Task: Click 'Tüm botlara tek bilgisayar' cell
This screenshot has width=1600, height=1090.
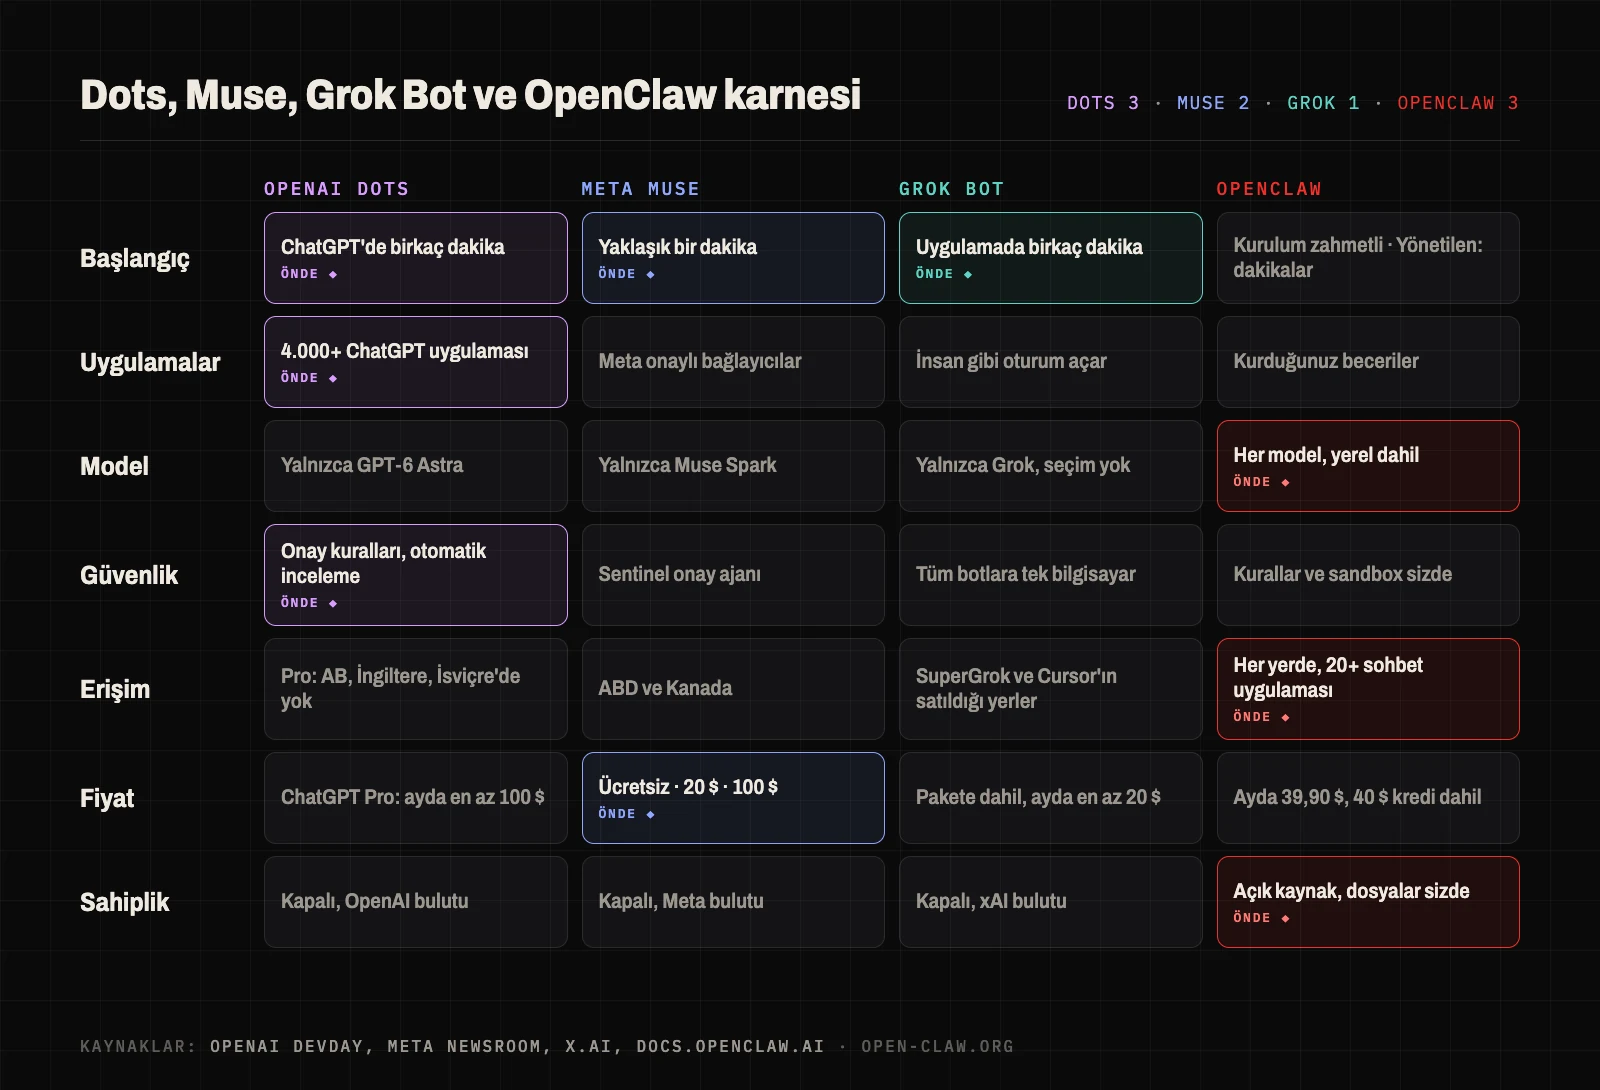Action: (x=1050, y=575)
